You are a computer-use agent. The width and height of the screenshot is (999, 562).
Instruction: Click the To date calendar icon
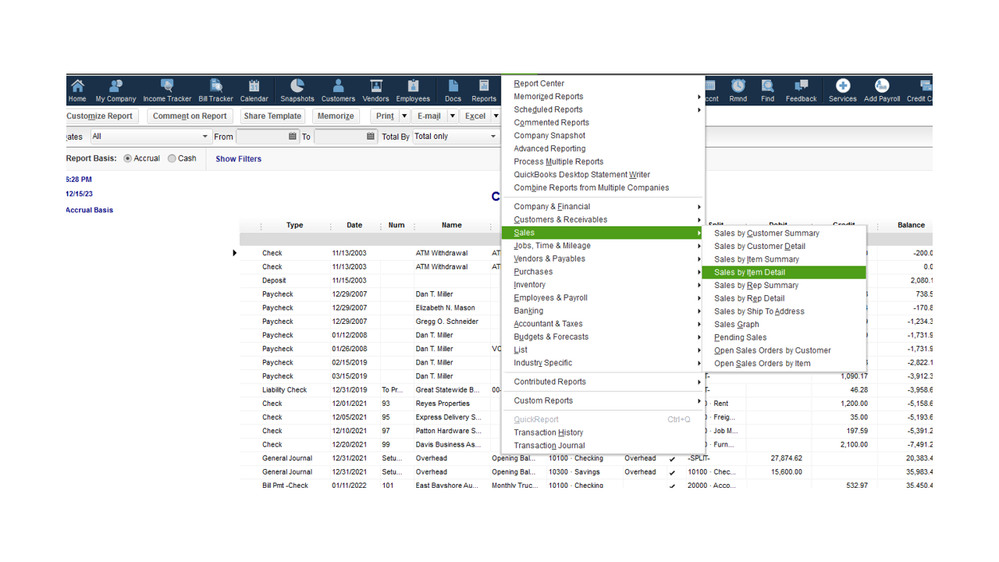click(371, 136)
